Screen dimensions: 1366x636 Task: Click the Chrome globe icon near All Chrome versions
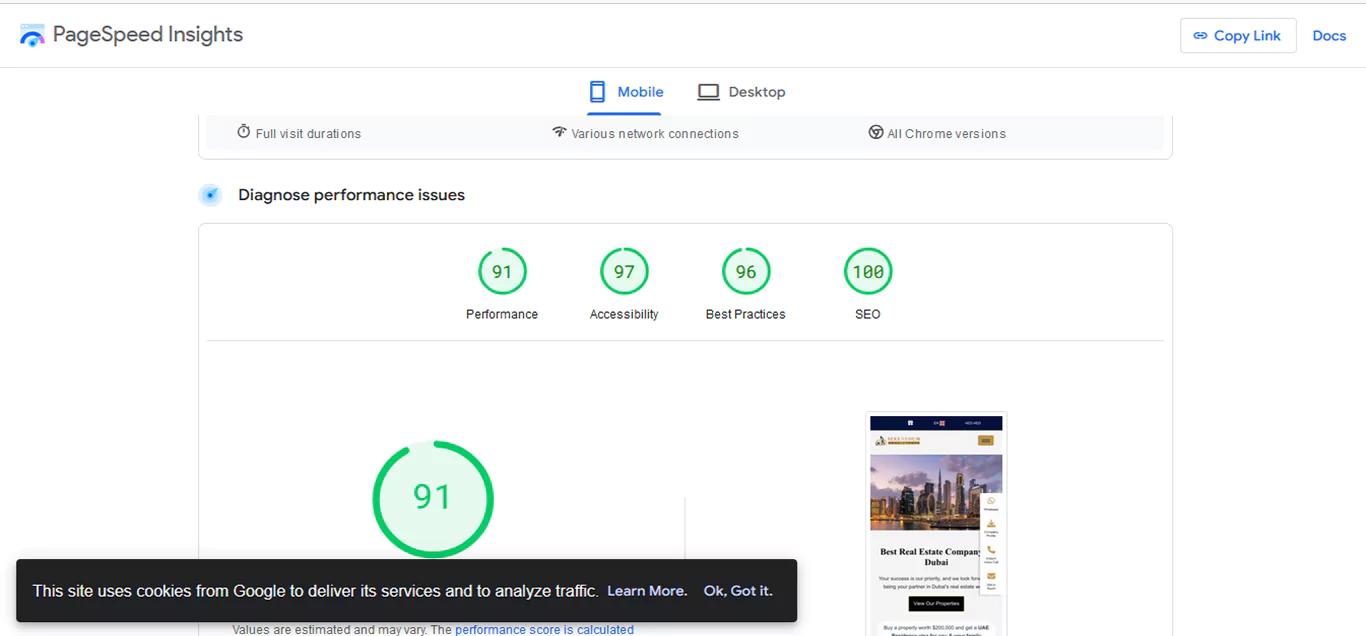tap(876, 131)
